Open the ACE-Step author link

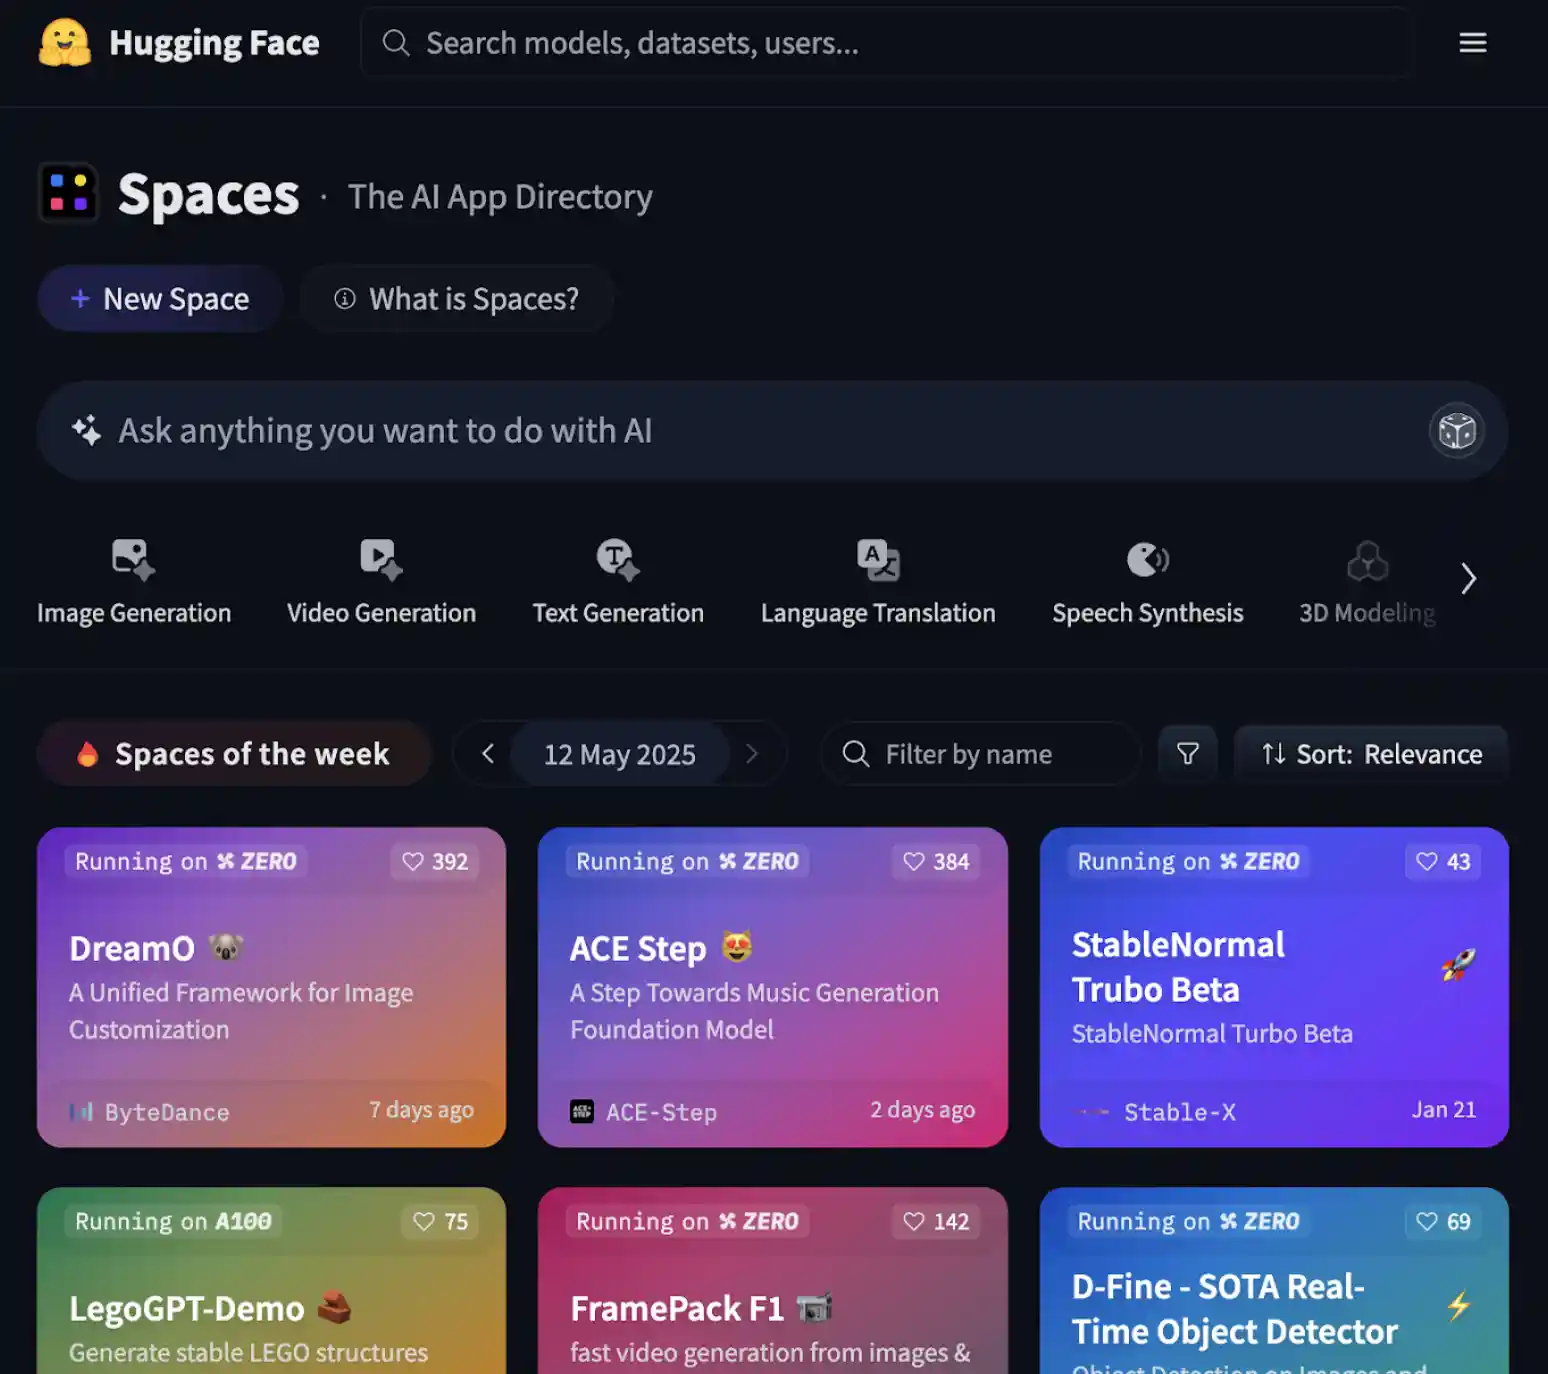pyautogui.click(x=661, y=1112)
